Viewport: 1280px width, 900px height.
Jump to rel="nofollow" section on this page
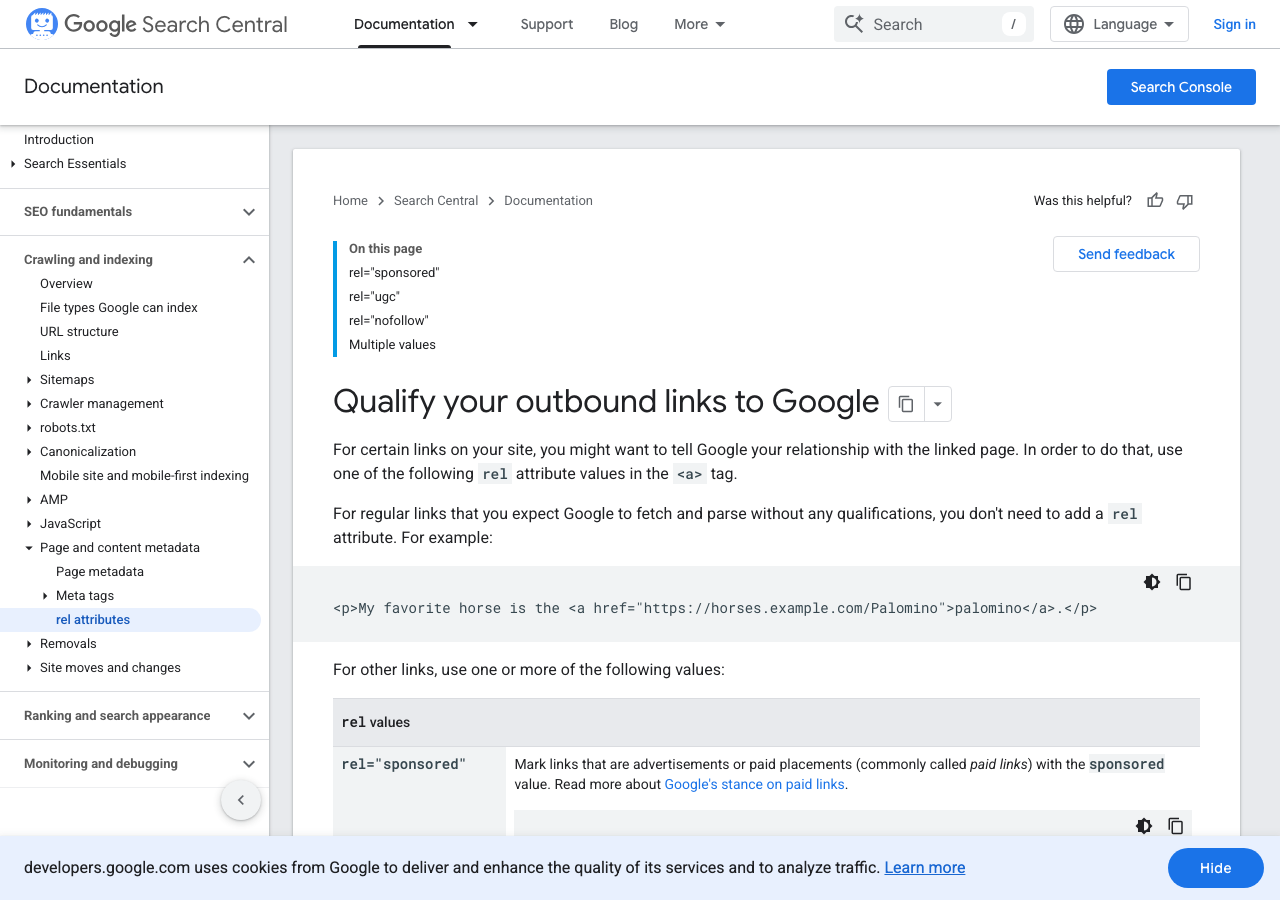(x=389, y=321)
